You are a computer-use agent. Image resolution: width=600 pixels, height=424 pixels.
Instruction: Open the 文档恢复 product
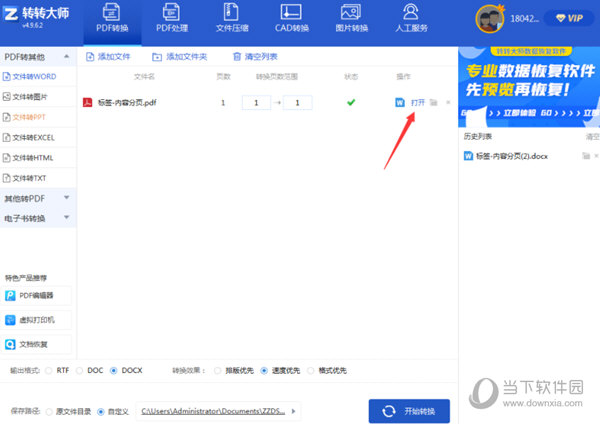36,344
